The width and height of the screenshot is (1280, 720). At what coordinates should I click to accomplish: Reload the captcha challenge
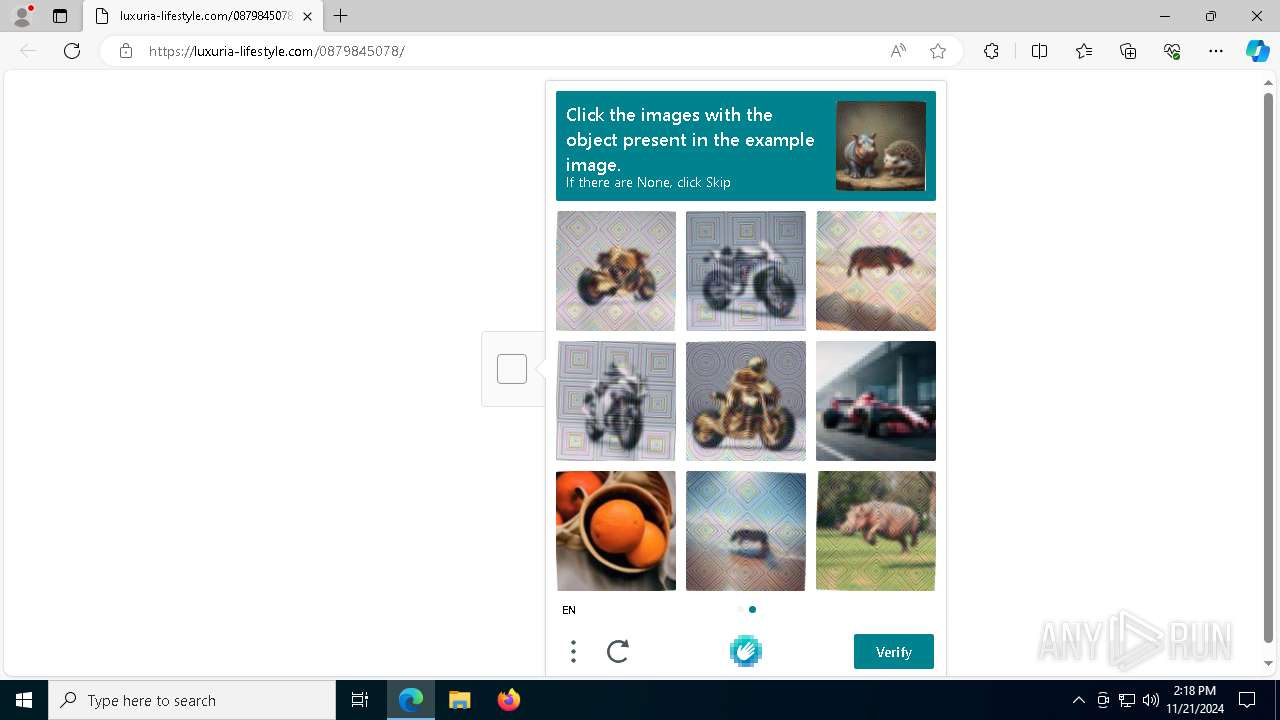coord(618,652)
